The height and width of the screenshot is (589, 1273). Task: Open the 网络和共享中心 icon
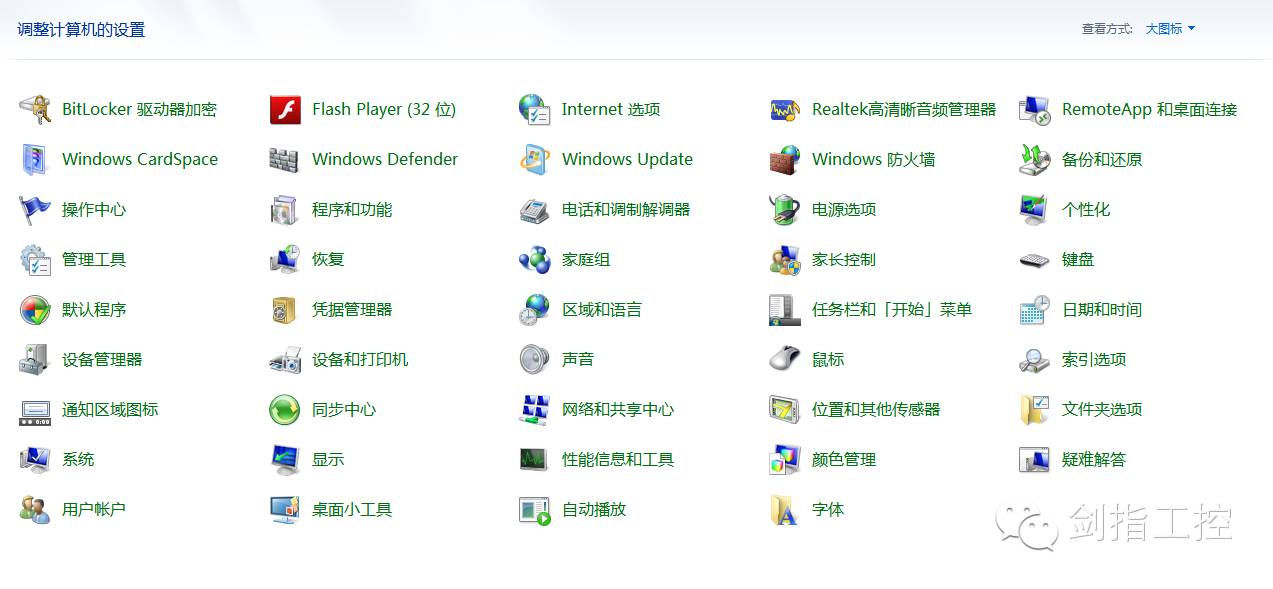tap(535, 409)
